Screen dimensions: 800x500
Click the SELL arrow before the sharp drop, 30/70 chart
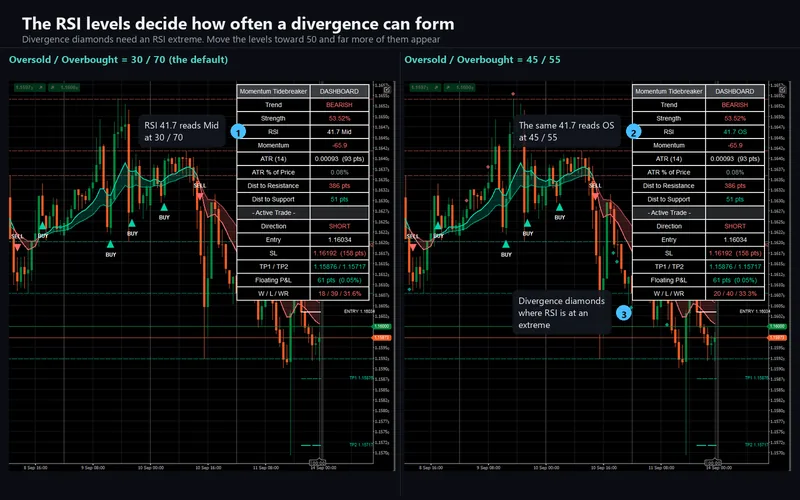[199, 195]
